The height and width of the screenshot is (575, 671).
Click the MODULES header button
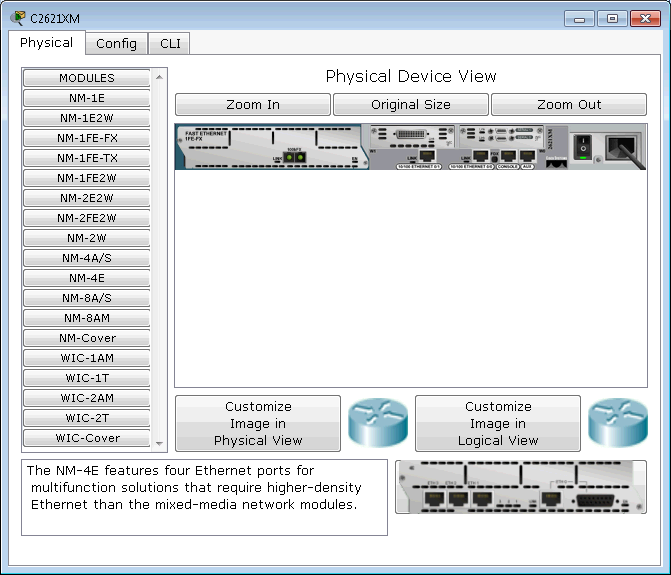click(x=87, y=78)
